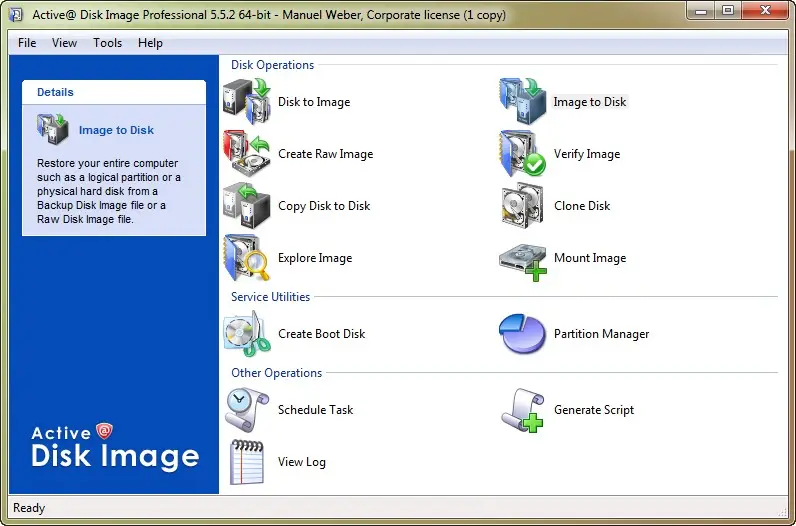Open the File menu
The height and width of the screenshot is (526, 796).
[x=27, y=43]
